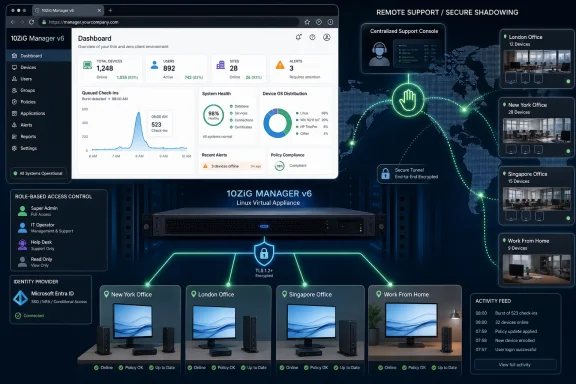576x384 pixels.
Task: Click the Singapore Office card location pin
Action: click(x=284, y=294)
